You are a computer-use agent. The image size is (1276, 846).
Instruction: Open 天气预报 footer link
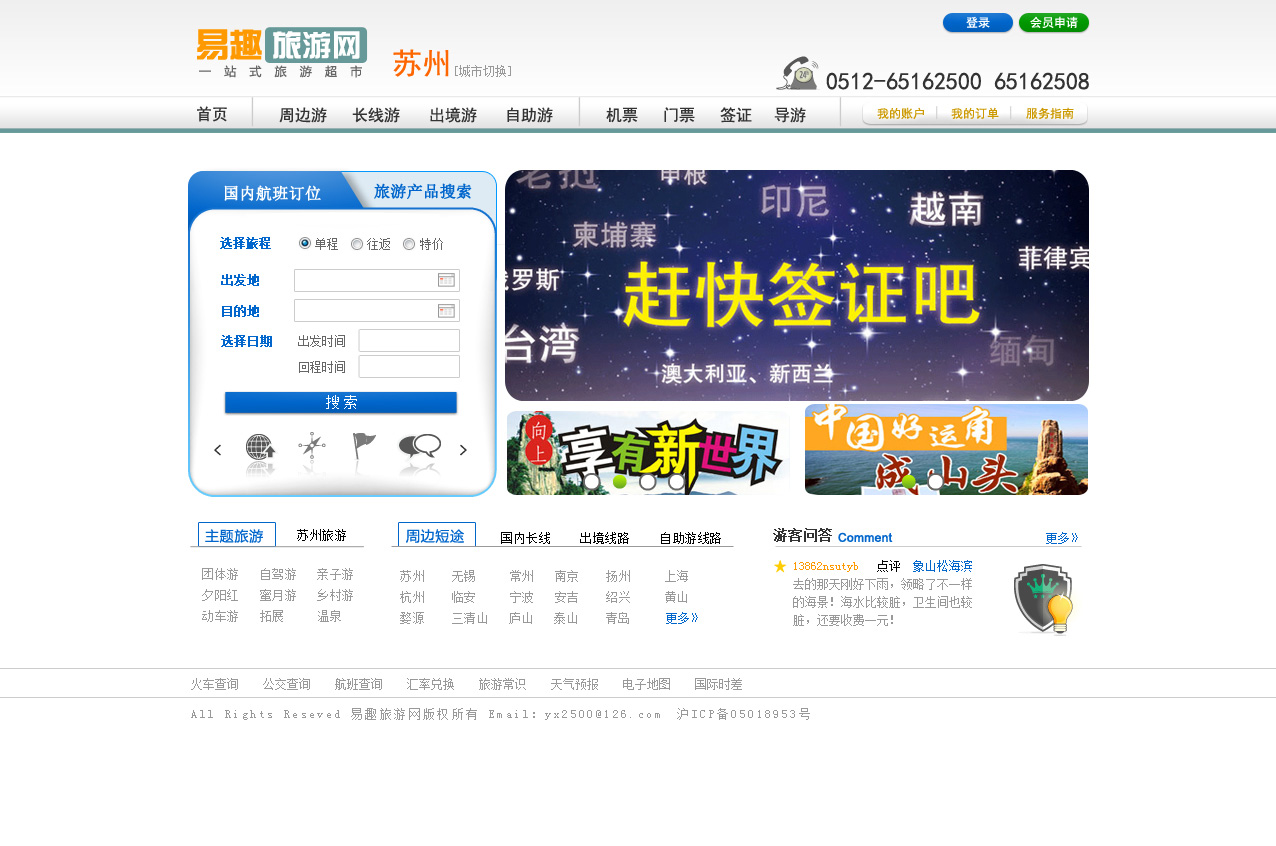[575, 685]
